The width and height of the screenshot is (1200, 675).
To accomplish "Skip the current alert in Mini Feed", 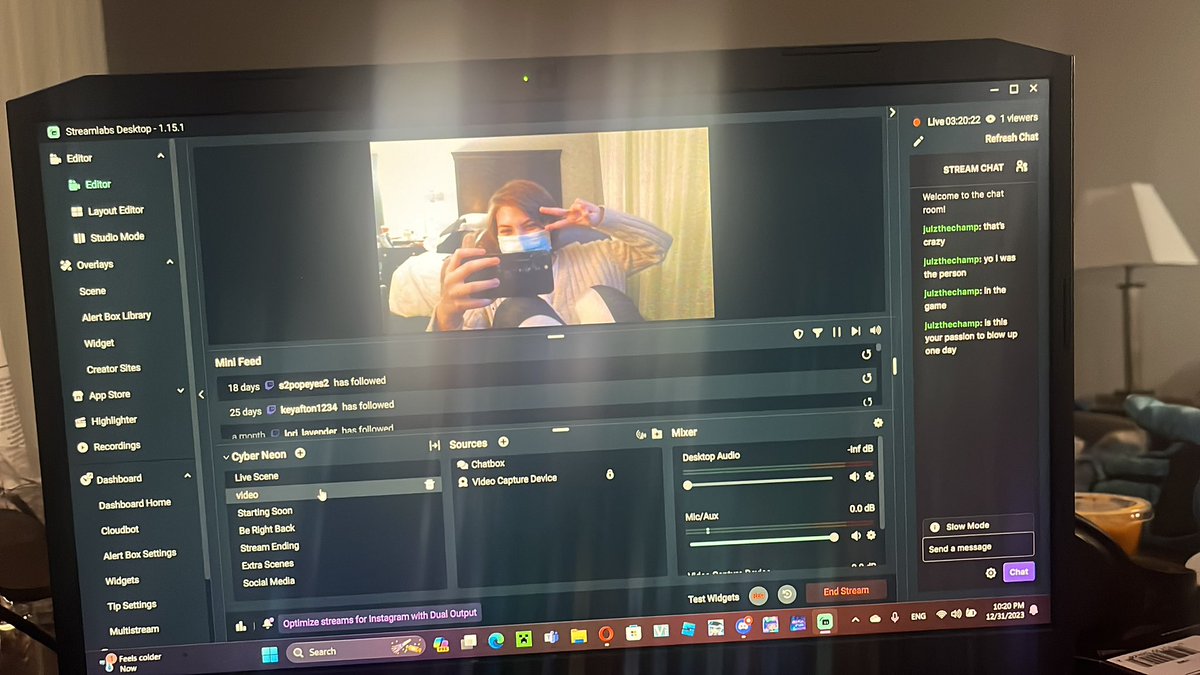I will (856, 331).
